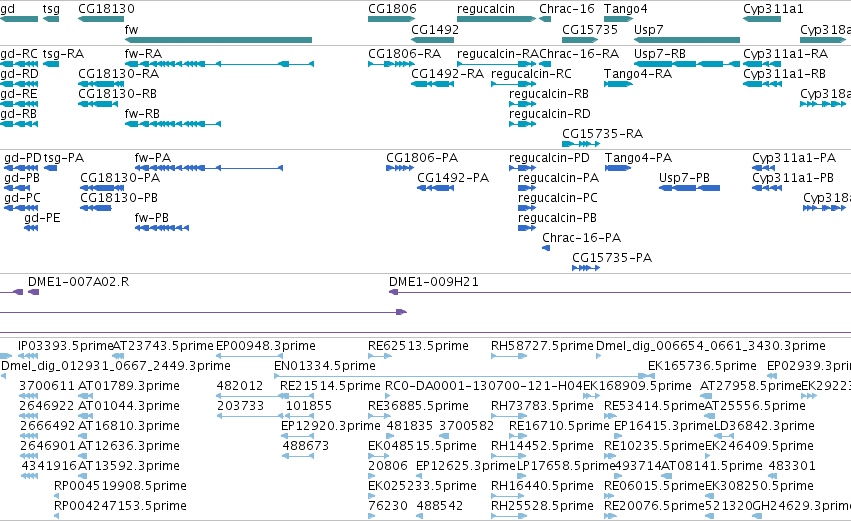Click the Usp7 gene bar in the gene track

point(687,40)
